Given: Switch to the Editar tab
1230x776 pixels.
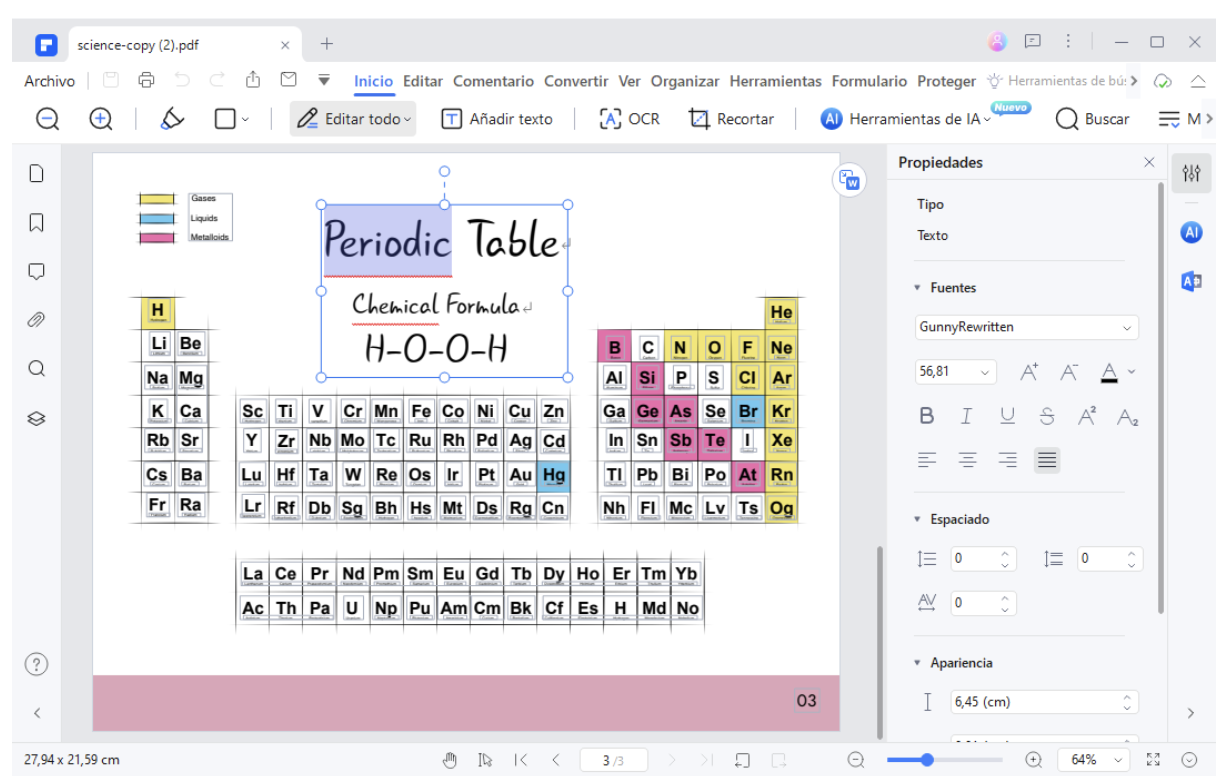Looking at the screenshot, I should pos(423,81).
